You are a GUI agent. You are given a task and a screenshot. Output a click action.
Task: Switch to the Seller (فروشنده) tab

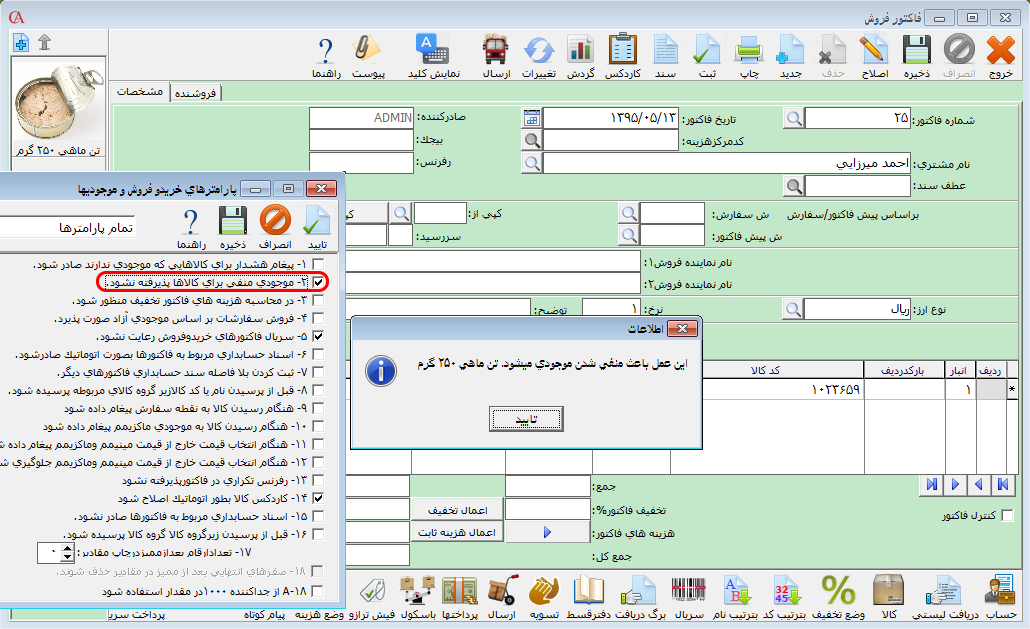[x=197, y=93]
